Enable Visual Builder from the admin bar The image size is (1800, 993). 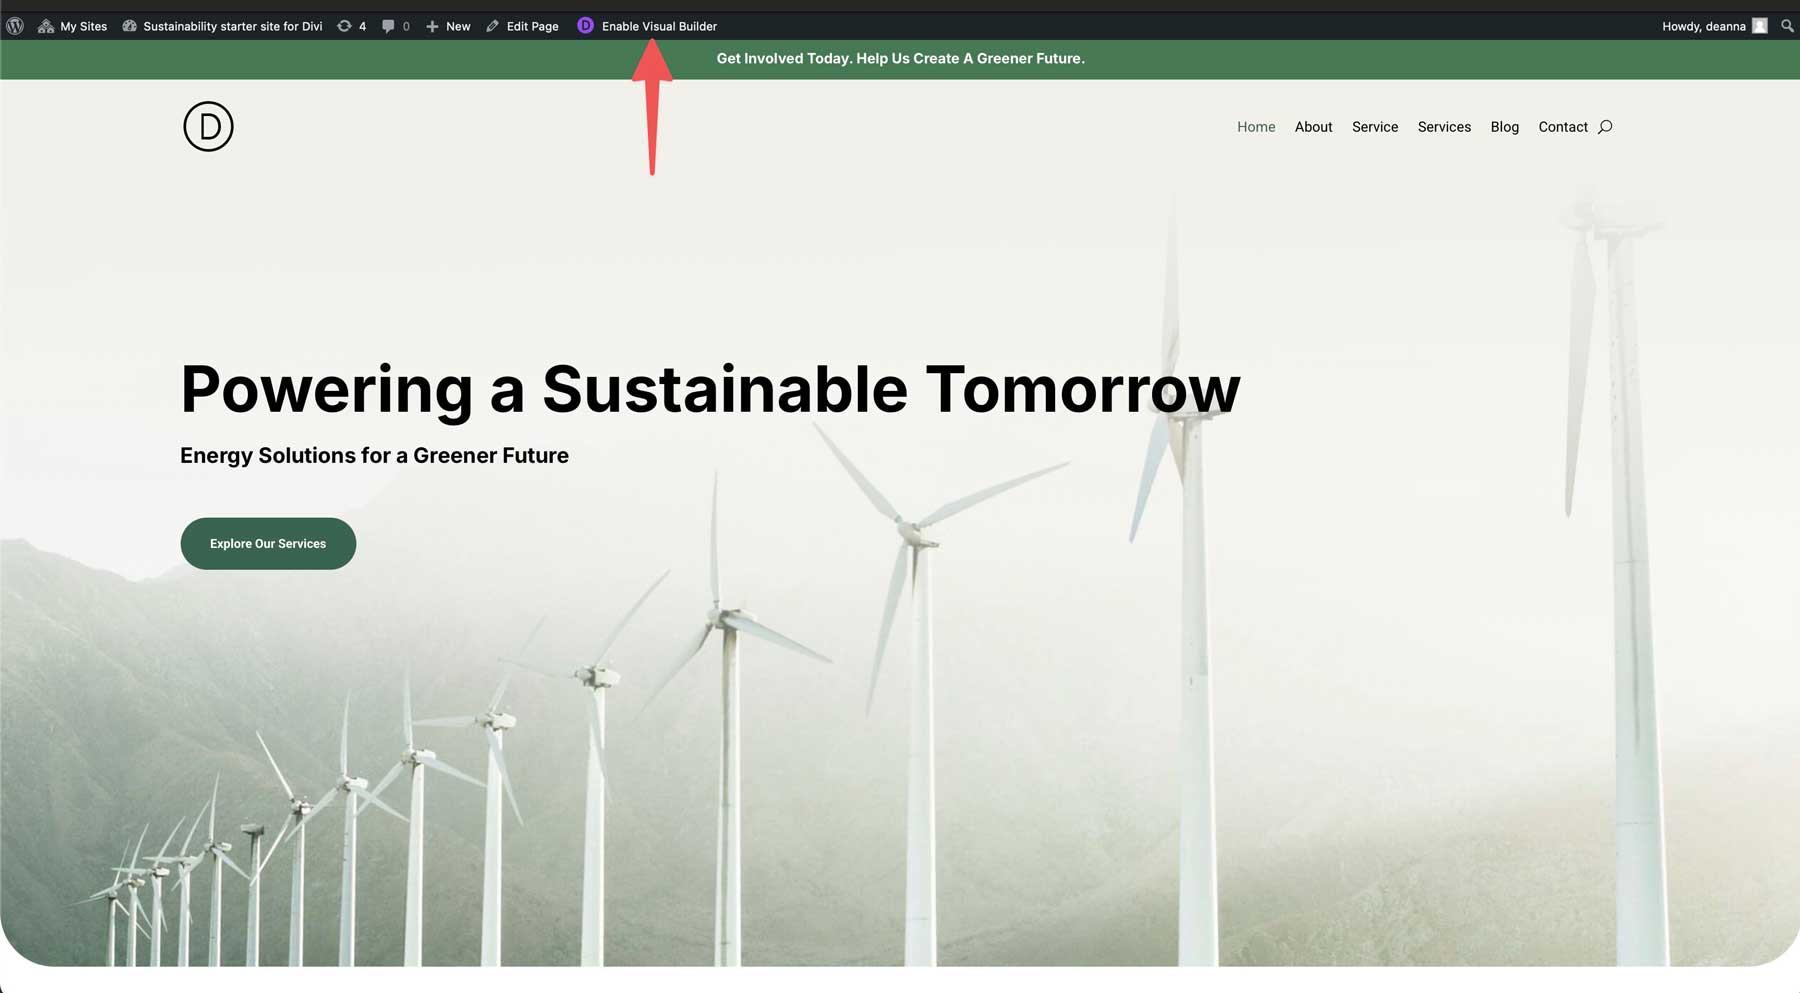coord(658,26)
